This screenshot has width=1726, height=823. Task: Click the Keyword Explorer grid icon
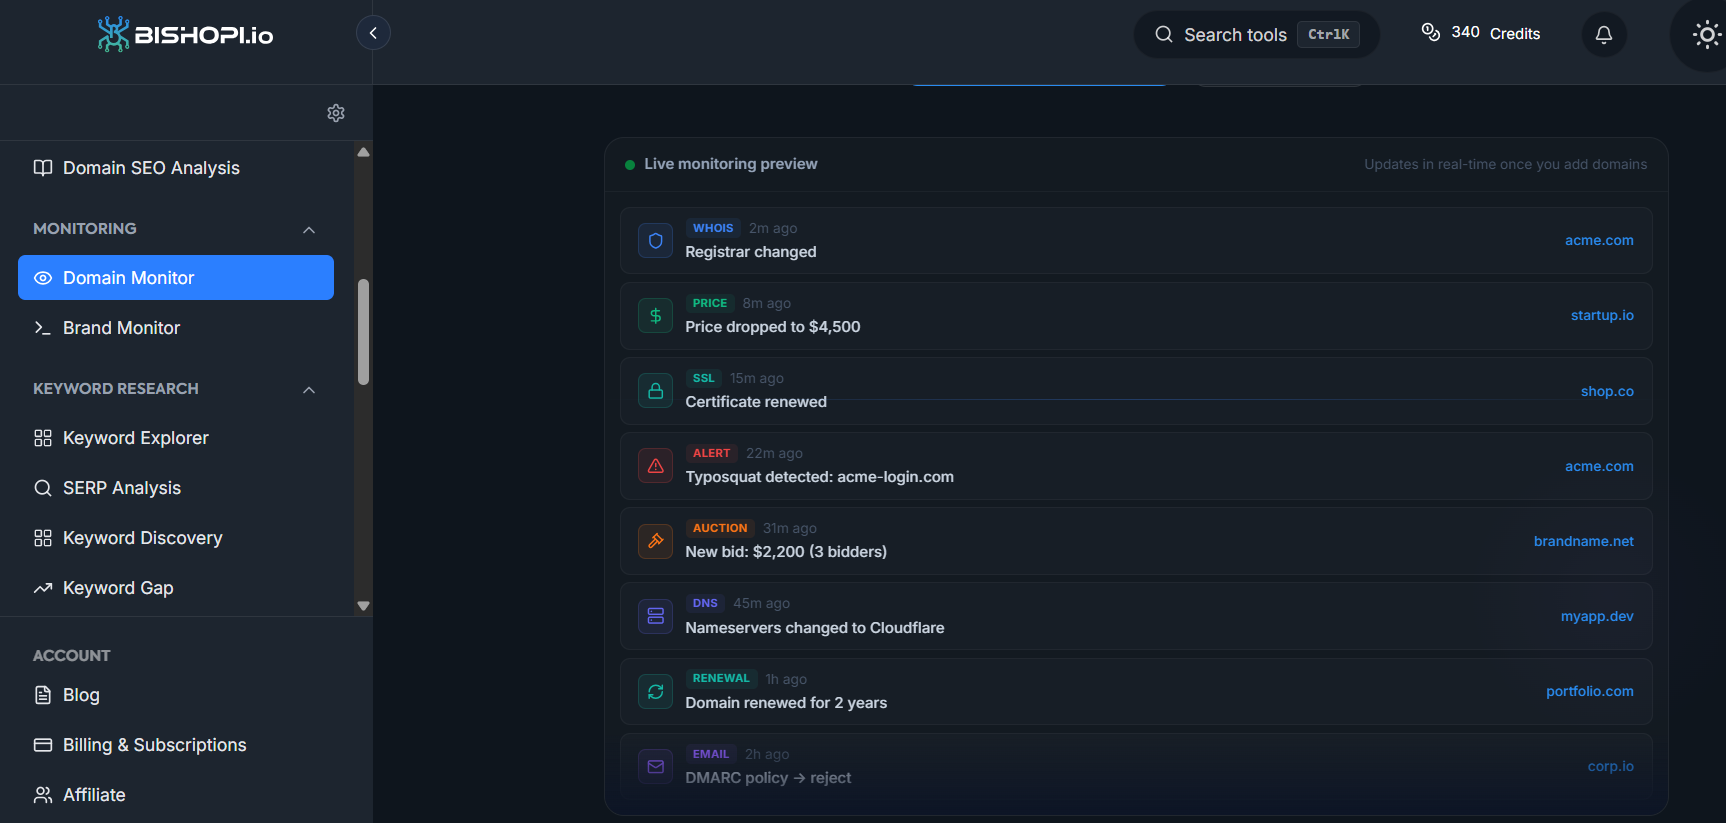[43, 438]
